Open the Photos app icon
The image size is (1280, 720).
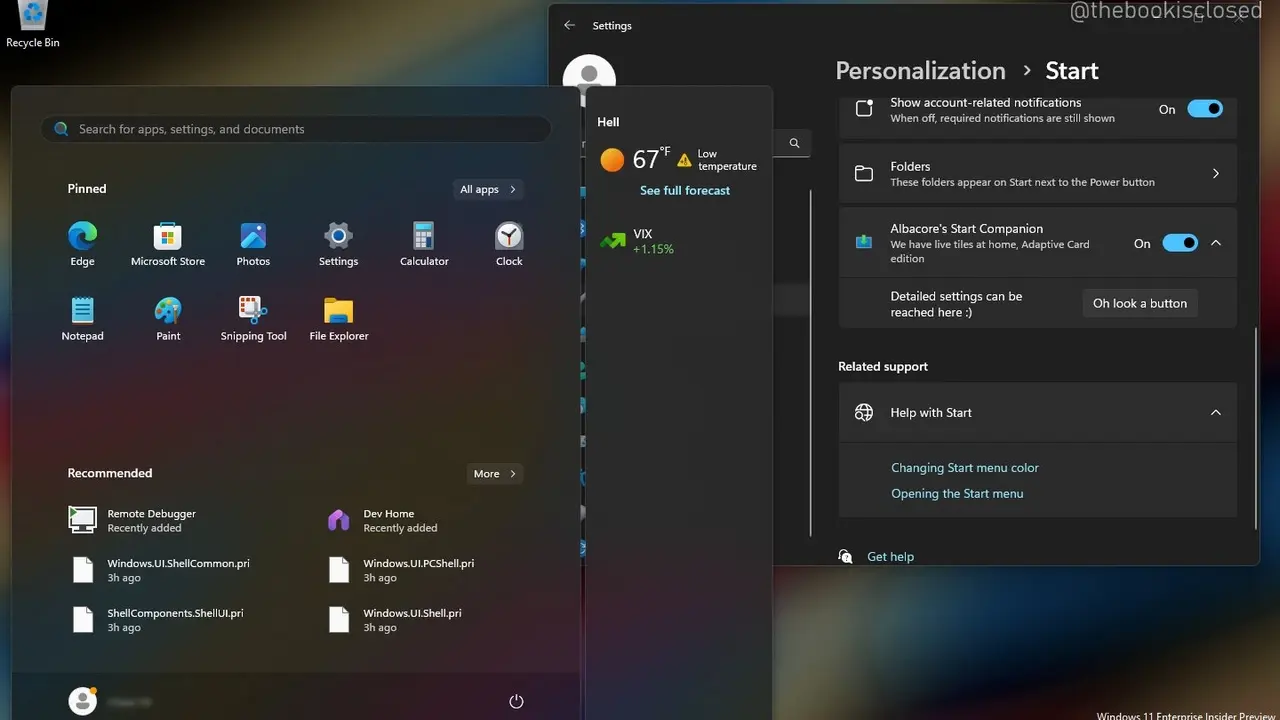coord(253,237)
